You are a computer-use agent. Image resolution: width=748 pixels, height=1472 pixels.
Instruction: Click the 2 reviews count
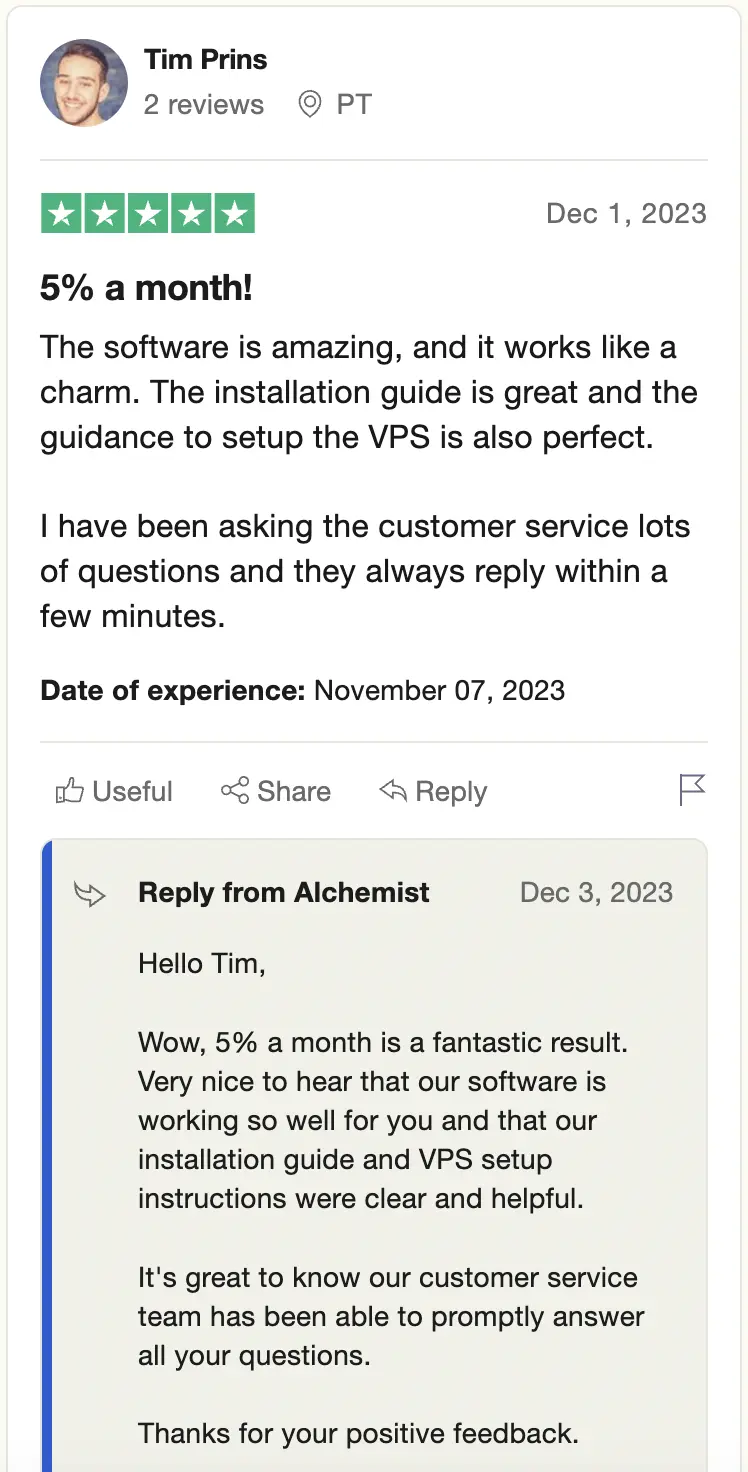[x=203, y=105]
